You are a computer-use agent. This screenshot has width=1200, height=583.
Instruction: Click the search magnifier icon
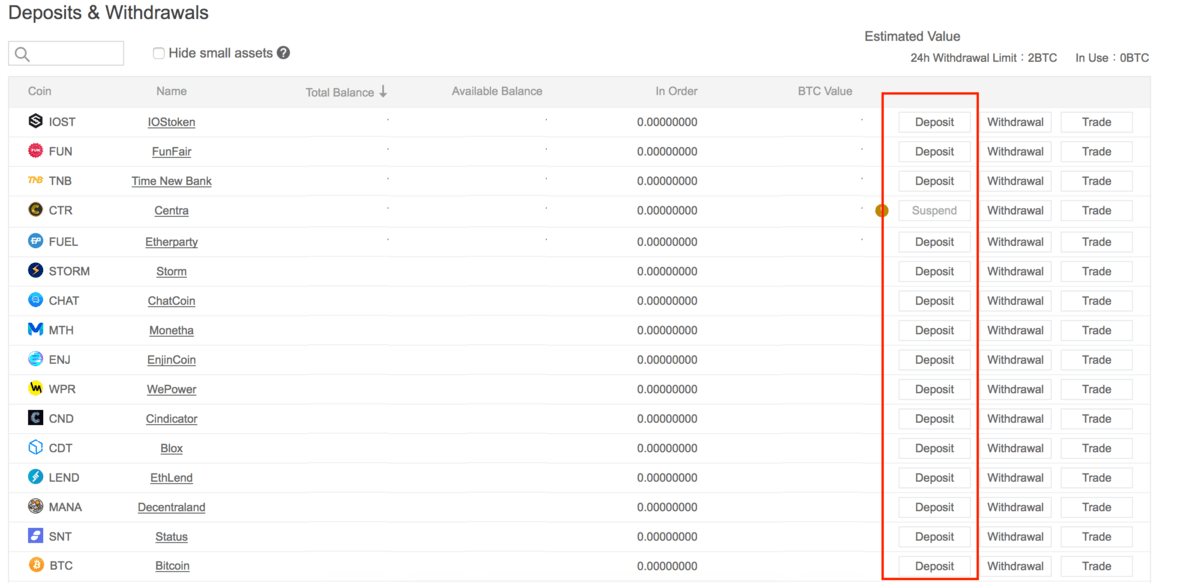click(x=22, y=54)
